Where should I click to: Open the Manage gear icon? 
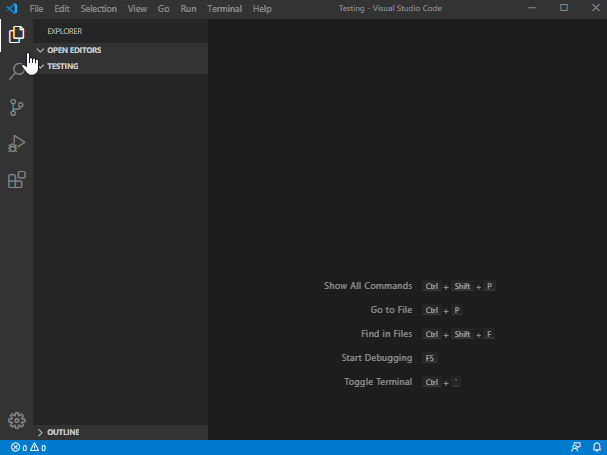pos(17,421)
